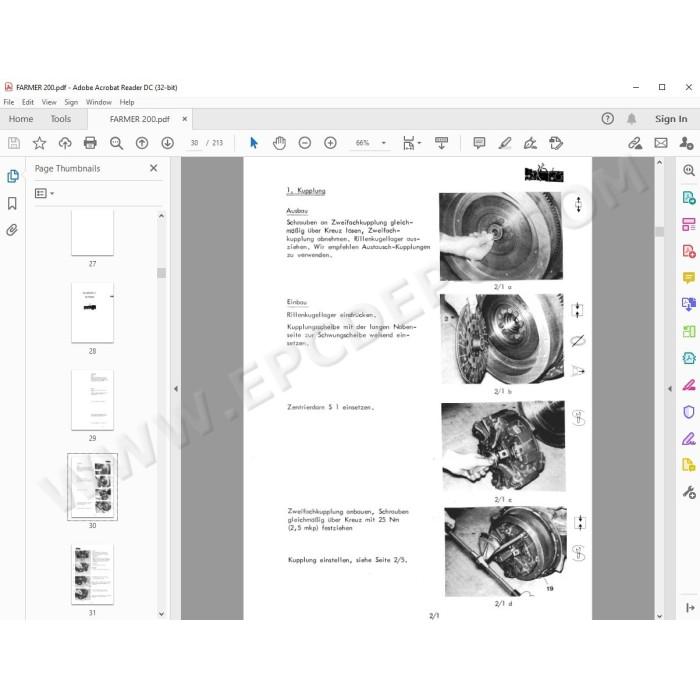Click the Zoom In plus icon
The height and width of the screenshot is (700, 700).
(x=330, y=143)
